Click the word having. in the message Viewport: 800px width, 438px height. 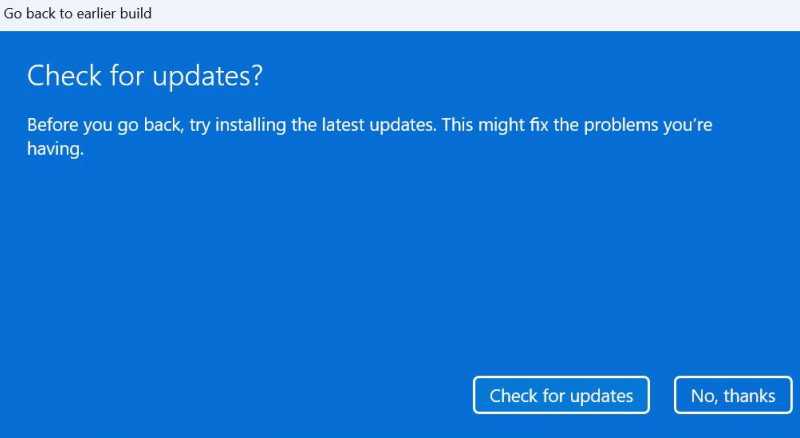click(55, 149)
